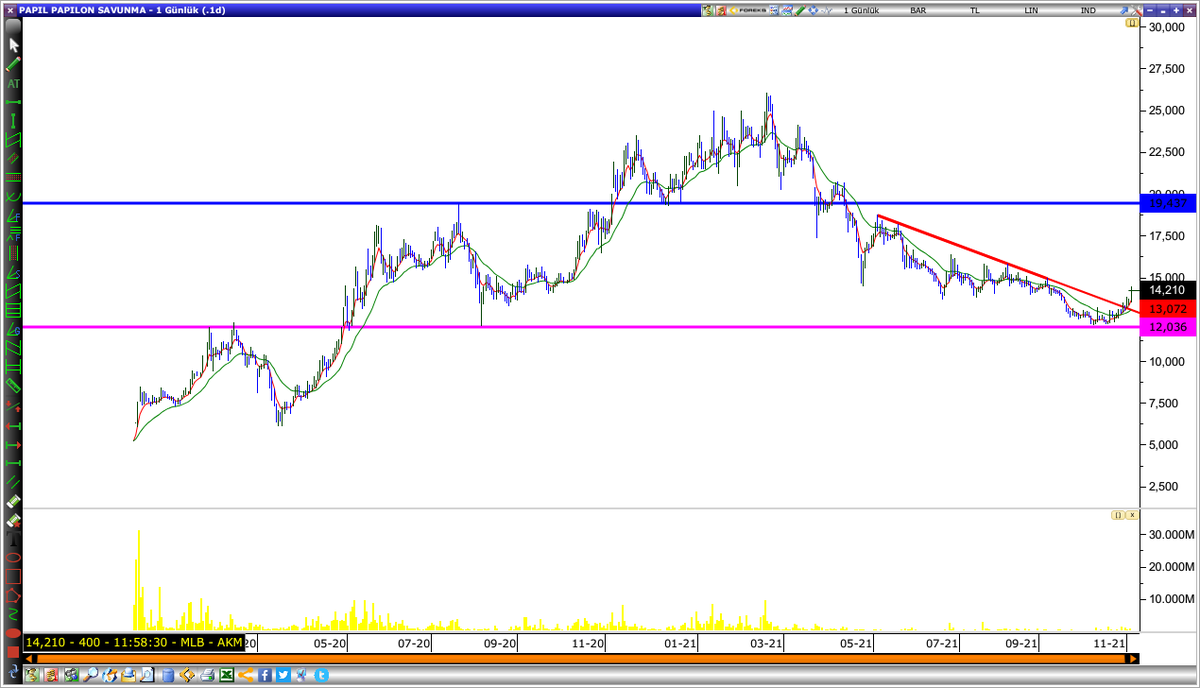
Task: Export chart data to Excel
Action: (226, 675)
